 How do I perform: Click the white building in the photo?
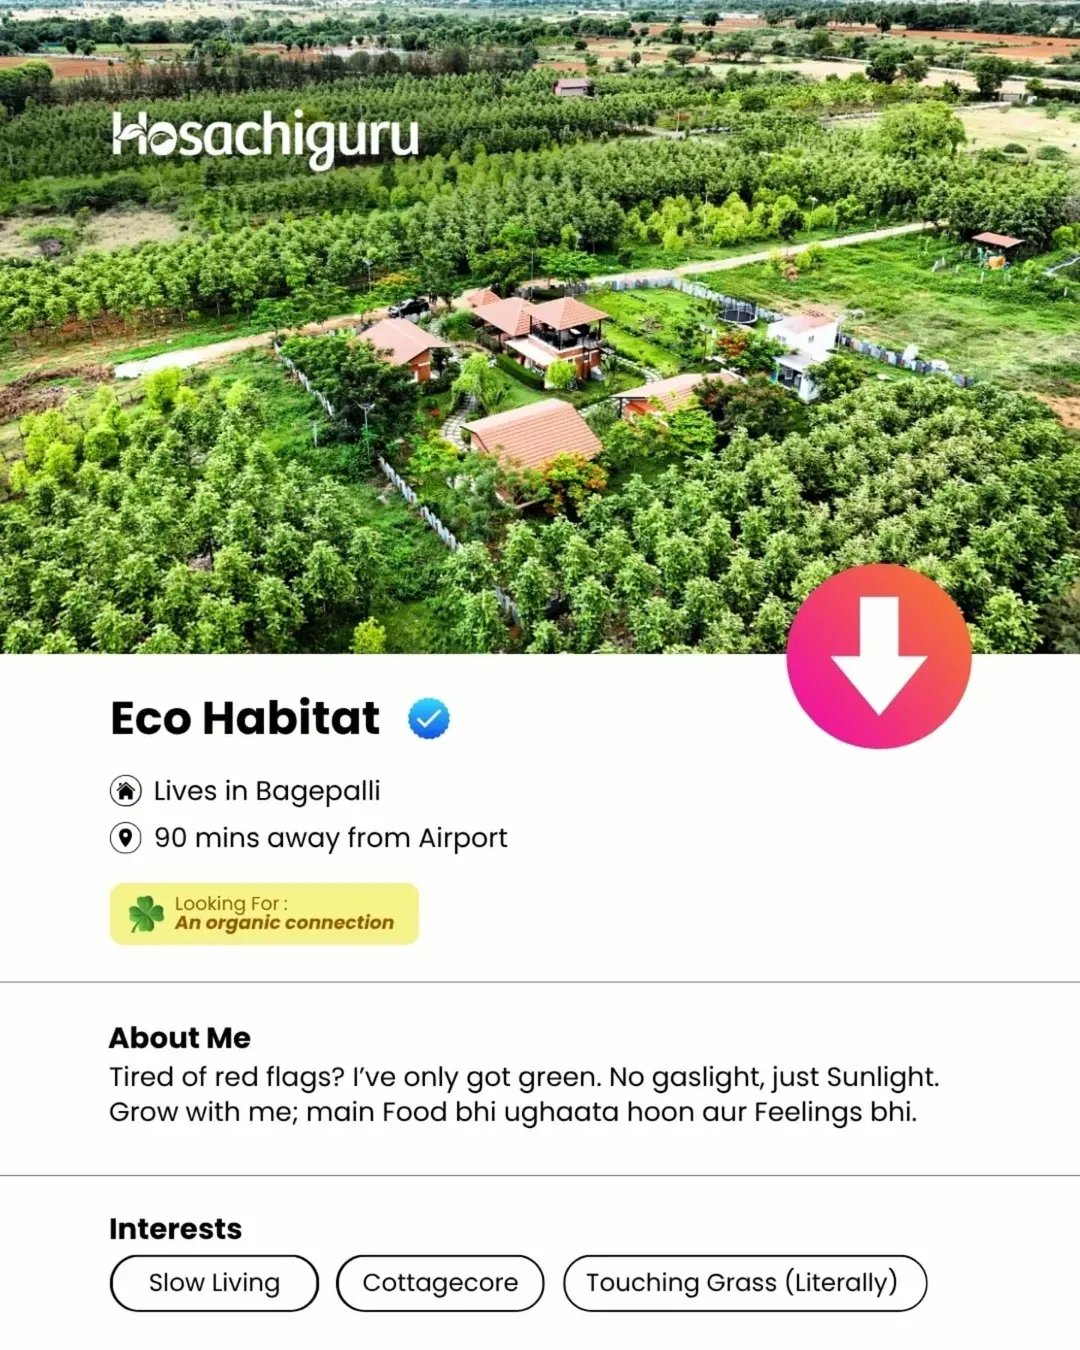pyautogui.click(x=801, y=352)
